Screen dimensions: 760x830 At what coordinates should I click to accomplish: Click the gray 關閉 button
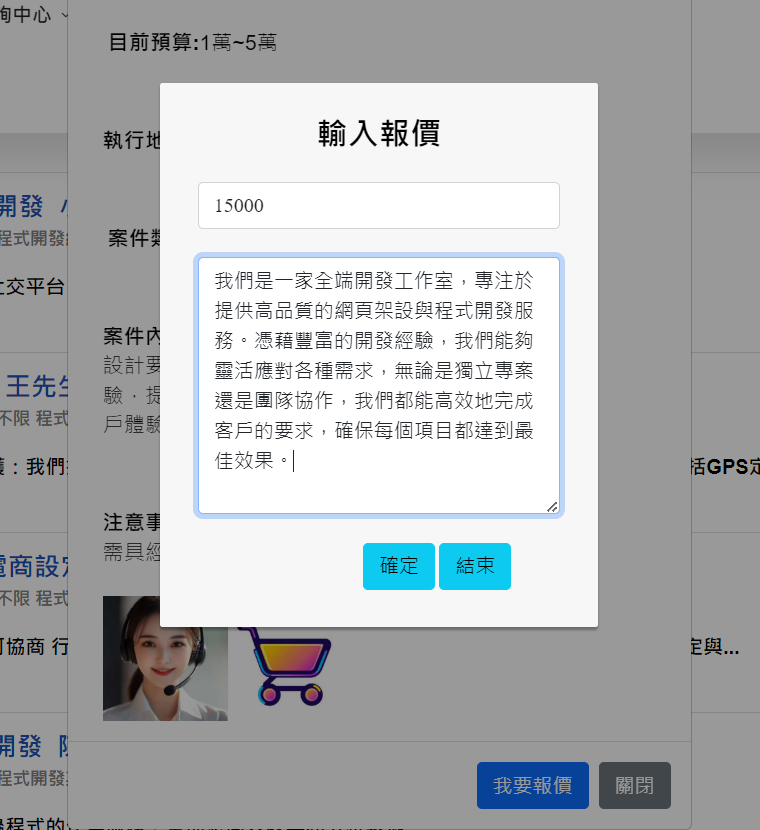tap(634, 786)
